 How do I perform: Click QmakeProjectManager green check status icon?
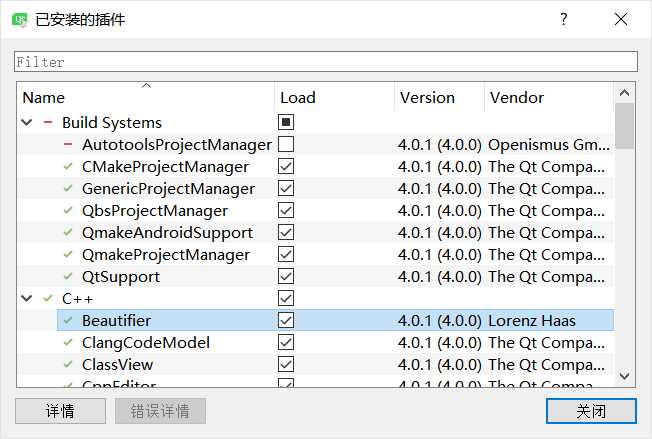pyautogui.click(x=68, y=254)
